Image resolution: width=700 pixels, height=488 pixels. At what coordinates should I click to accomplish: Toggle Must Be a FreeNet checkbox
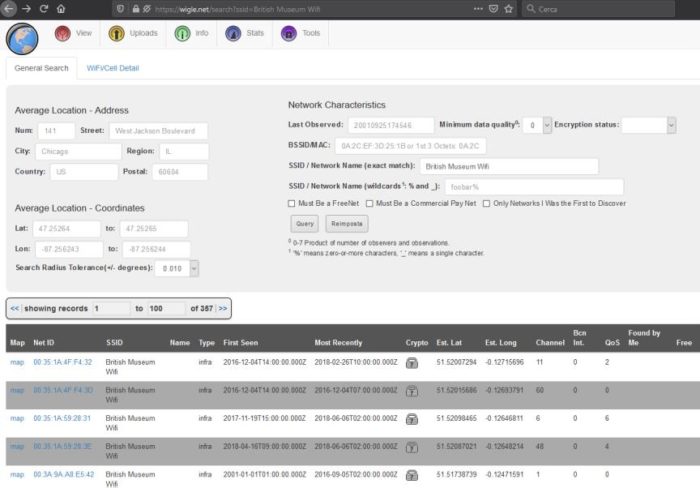click(292, 204)
